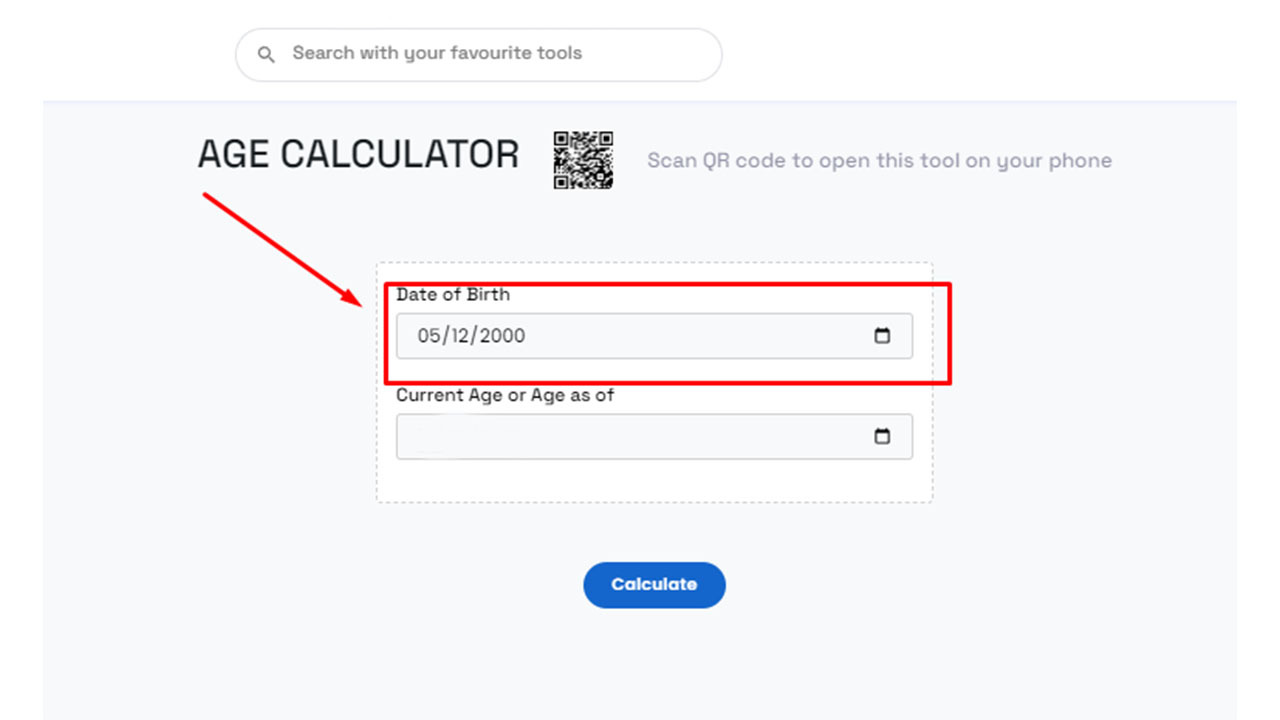Click the AGE CALCULATOR heading
Screen dimensions: 1280x720
pyautogui.click(x=358, y=153)
